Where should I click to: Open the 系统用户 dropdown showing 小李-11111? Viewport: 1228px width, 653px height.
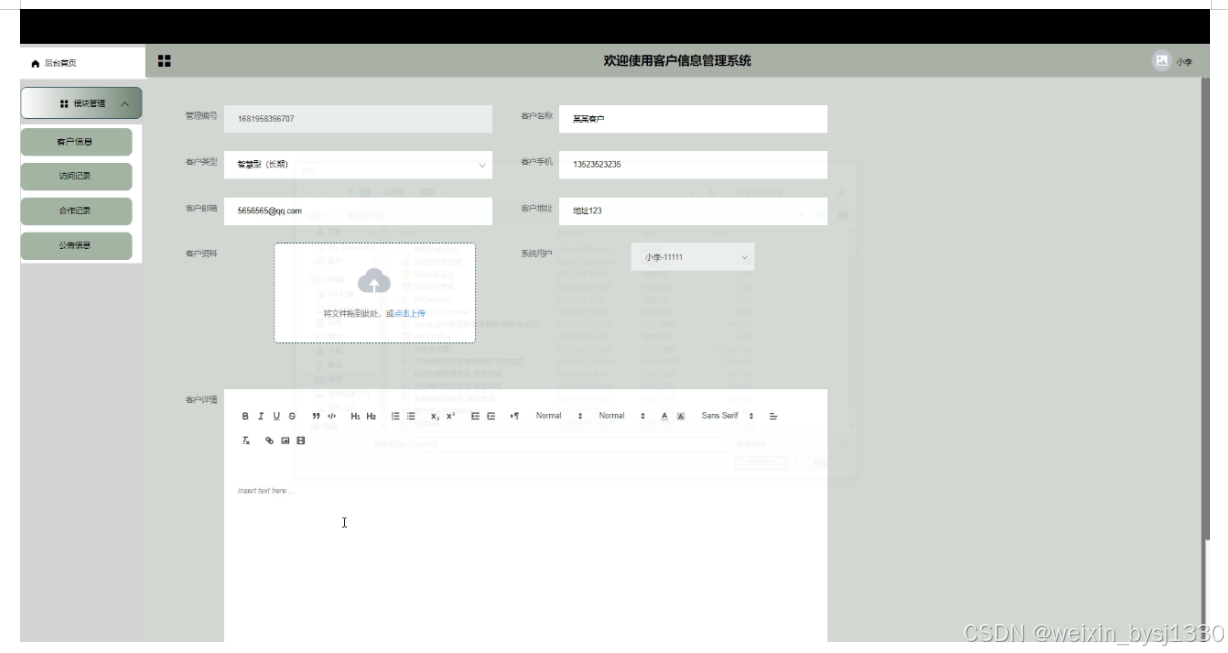[693, 257]
